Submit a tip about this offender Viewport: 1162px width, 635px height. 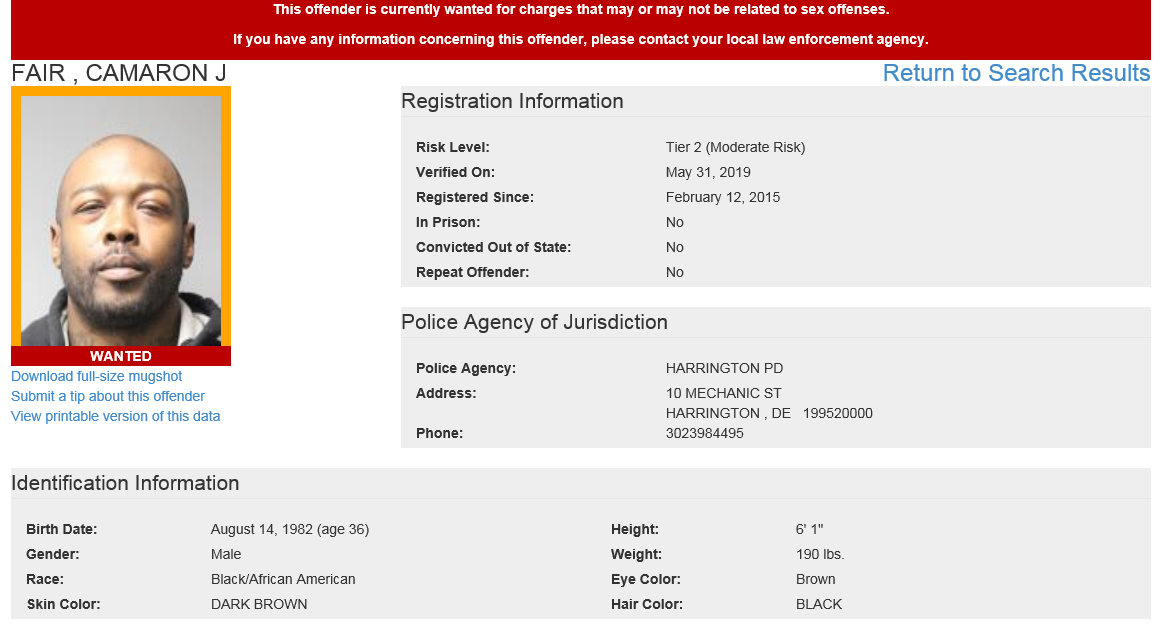[x=108, y=397]
